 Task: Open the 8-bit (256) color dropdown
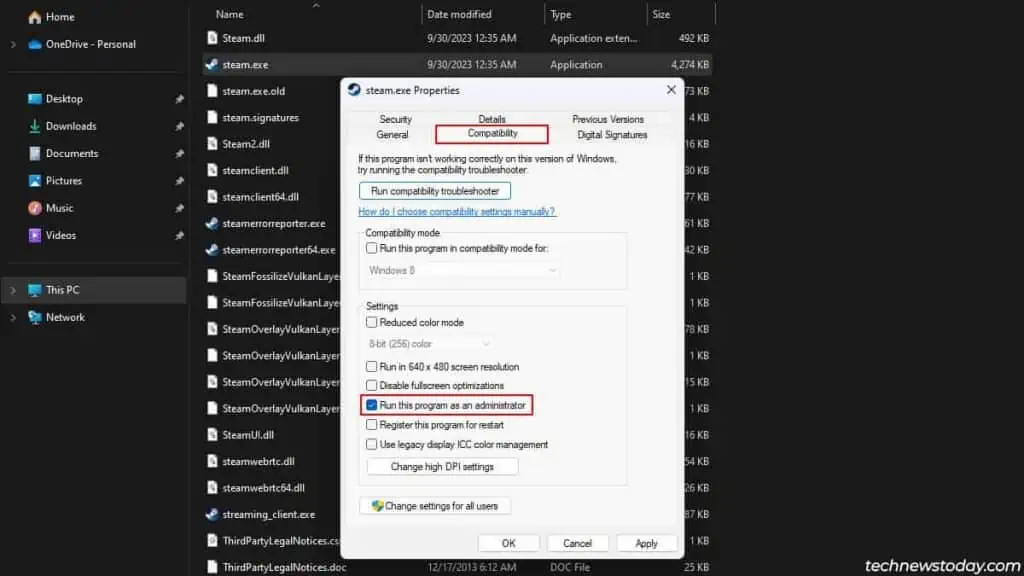tap(428, 344)
